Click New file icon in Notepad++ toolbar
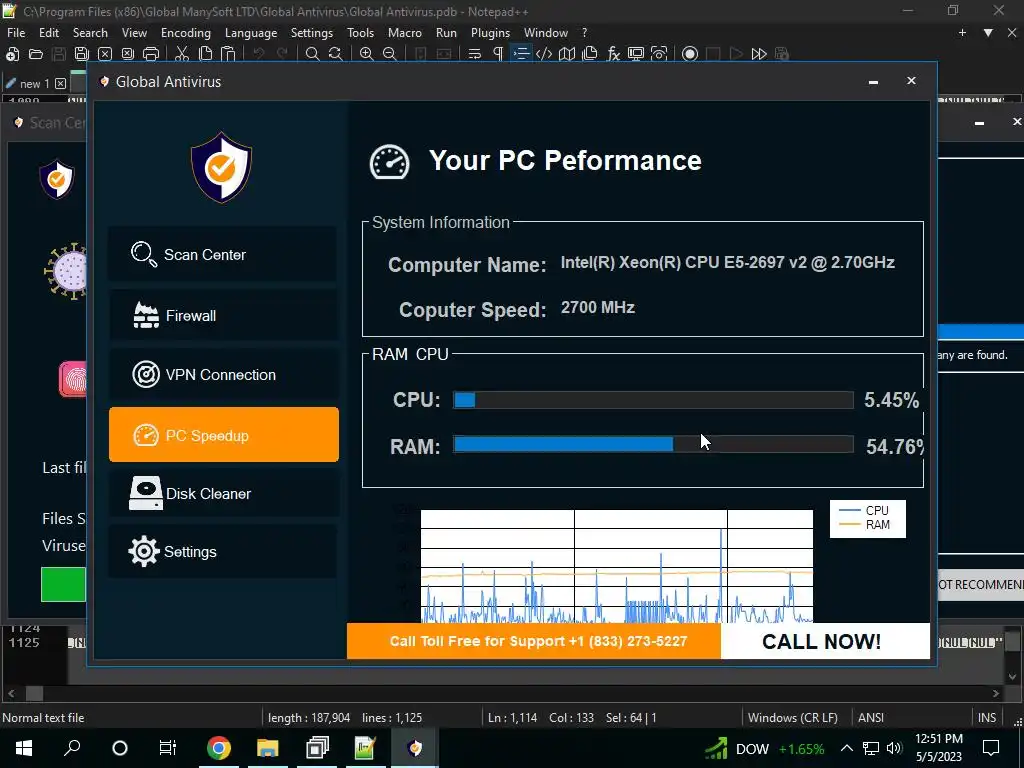The height and width of the screenshot is (768, 1024). tap(12, 54)
